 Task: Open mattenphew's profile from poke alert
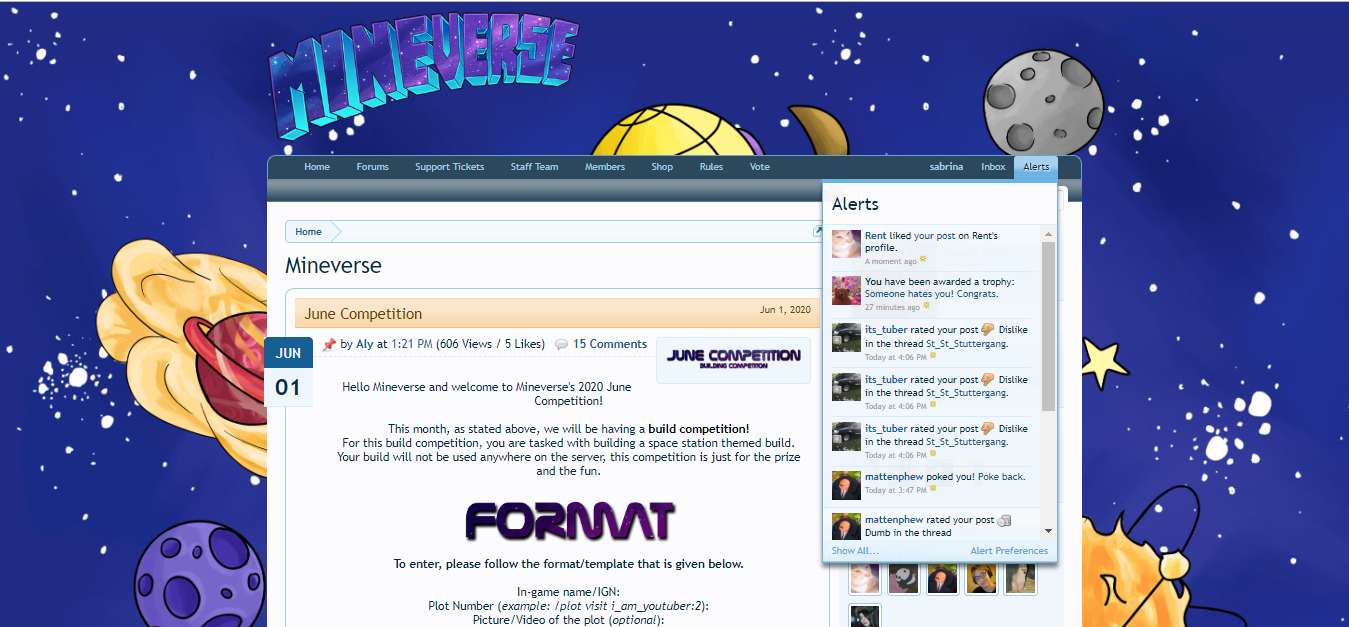tap(894, 477)
